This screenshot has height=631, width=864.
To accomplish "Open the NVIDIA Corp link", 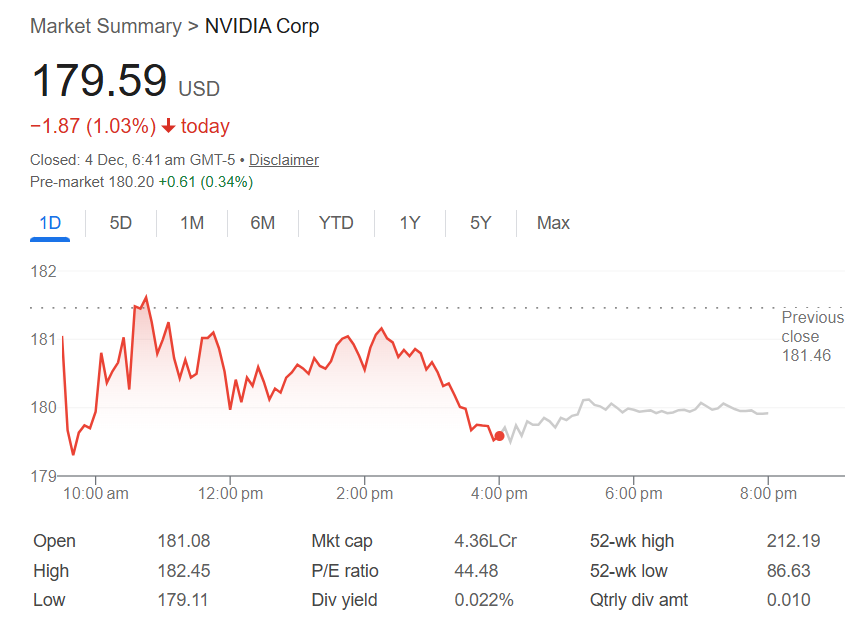I will [262, 26].
